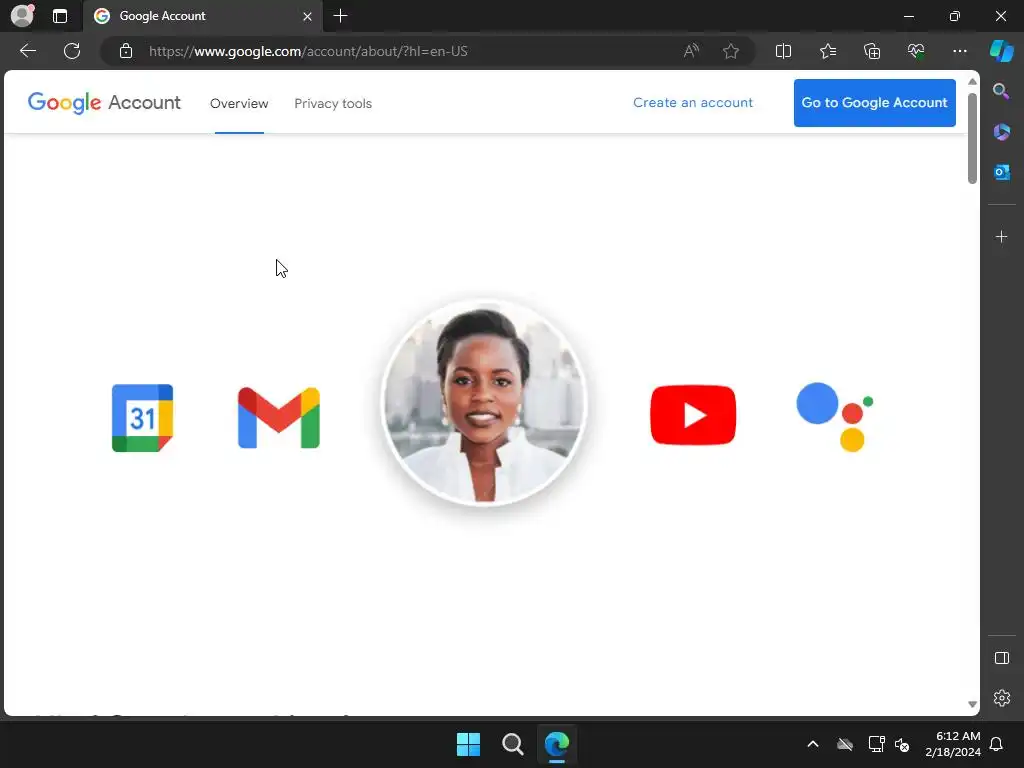Open a new tab
This screenshot has width=1024, height=768.
(x=340, y=16)
